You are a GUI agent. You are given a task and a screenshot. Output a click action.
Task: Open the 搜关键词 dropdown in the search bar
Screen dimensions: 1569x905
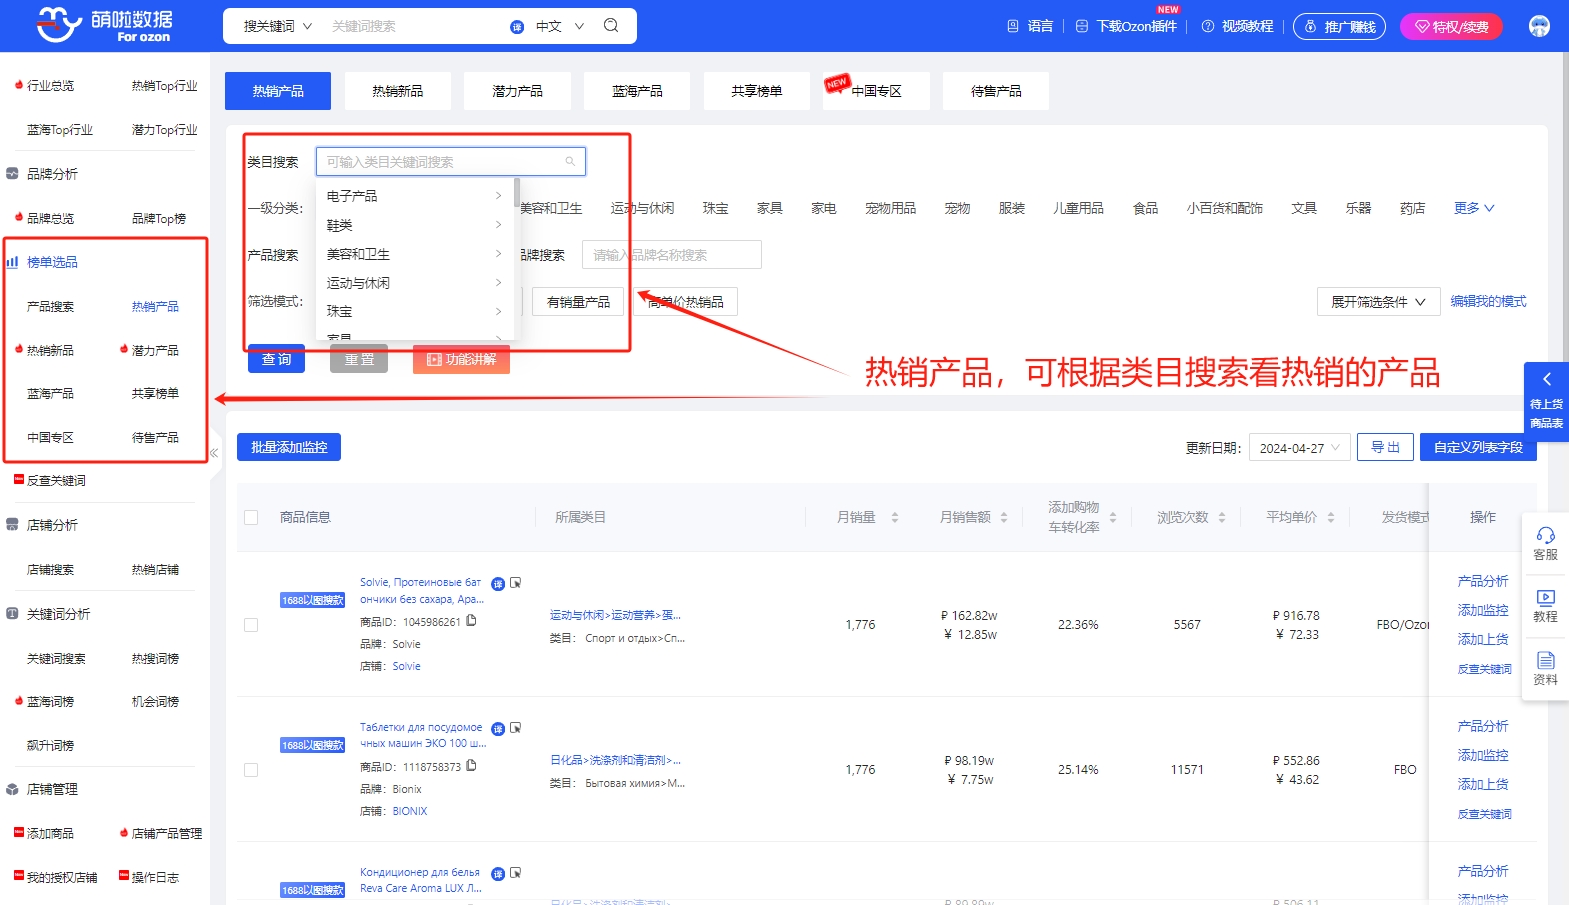(x=277, y=26)
